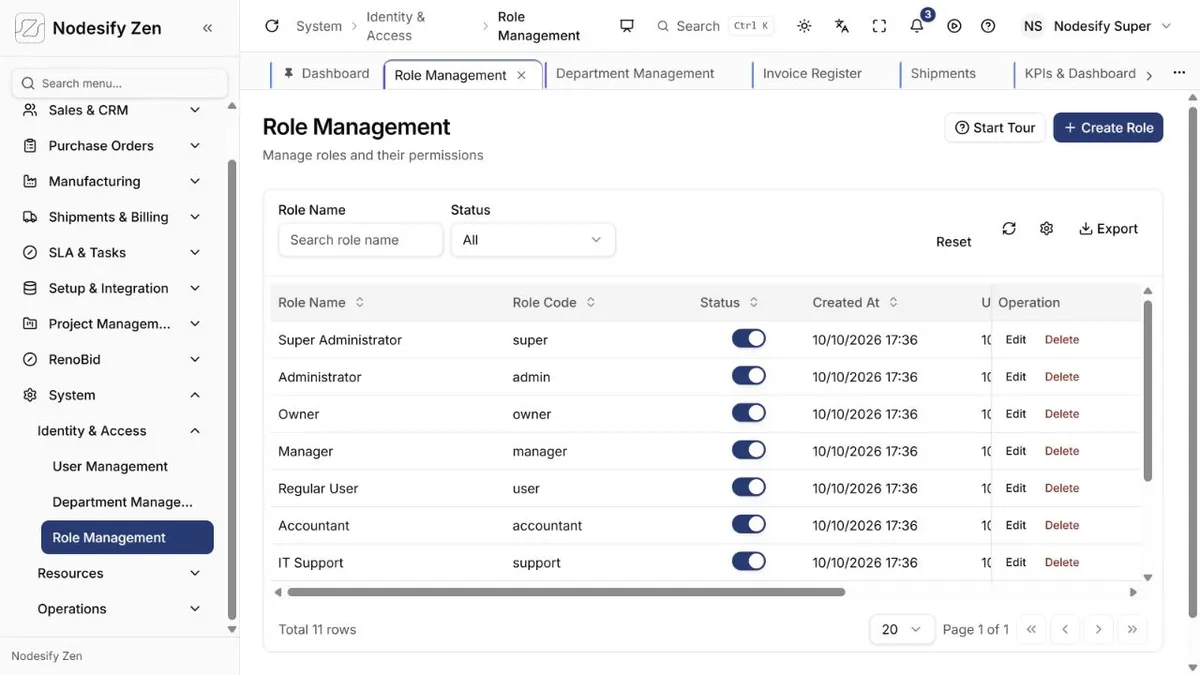Click the Export button
1200x675 pixels.
[1108, 228]
